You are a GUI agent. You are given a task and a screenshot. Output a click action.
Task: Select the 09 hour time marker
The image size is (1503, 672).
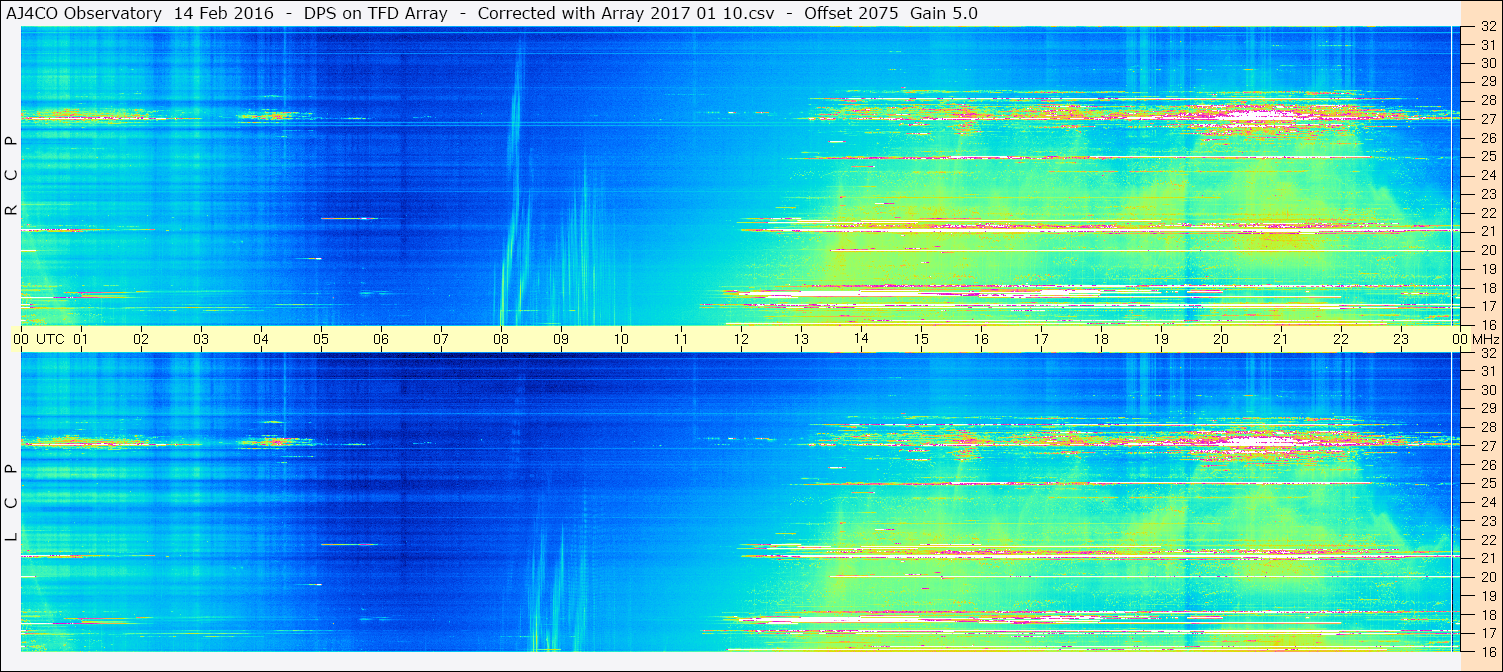561,339
